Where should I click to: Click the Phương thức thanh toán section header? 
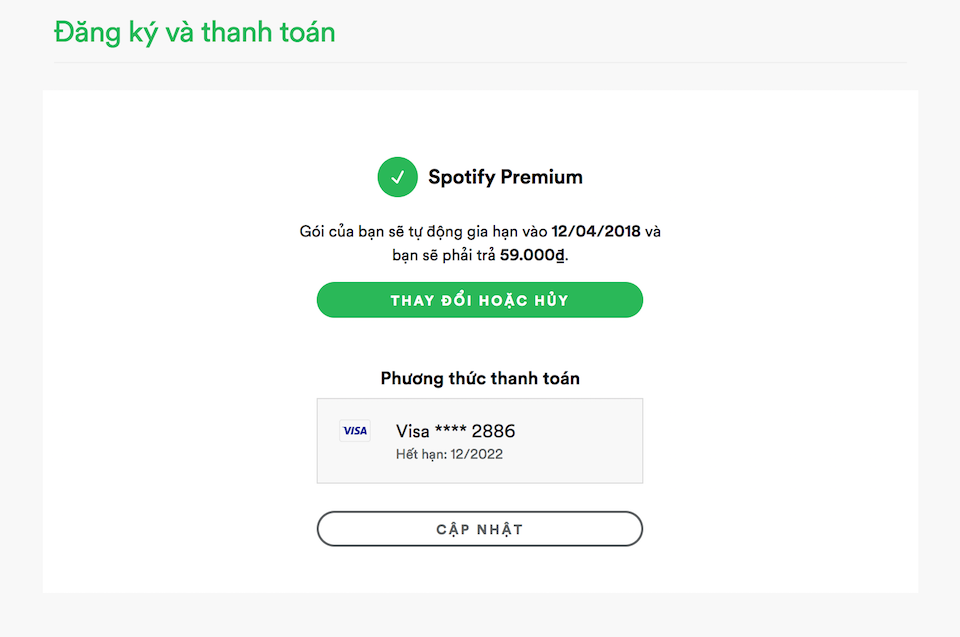479,378
